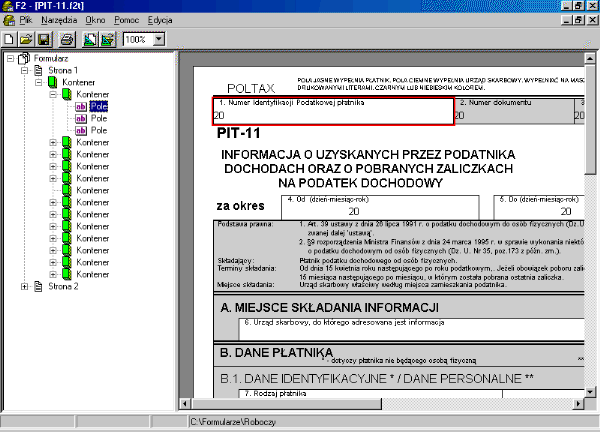Click the Podstawa prawna label
600x432 pixels.
click(245, 224)
